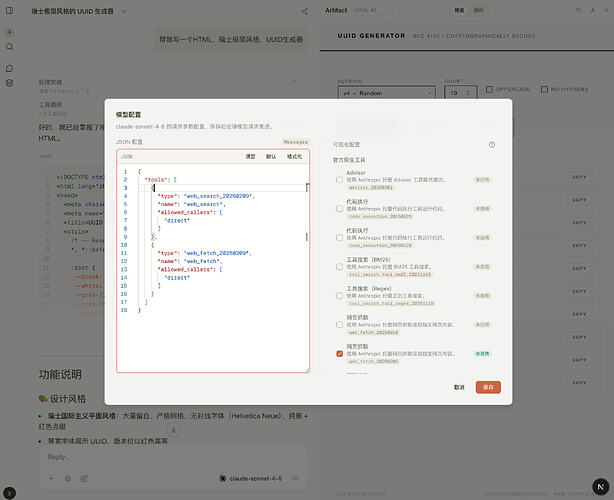Image resolution: width=614 pixels, height=500 pixels.
Task: Click the Reply input box
Action: (172, 457)
